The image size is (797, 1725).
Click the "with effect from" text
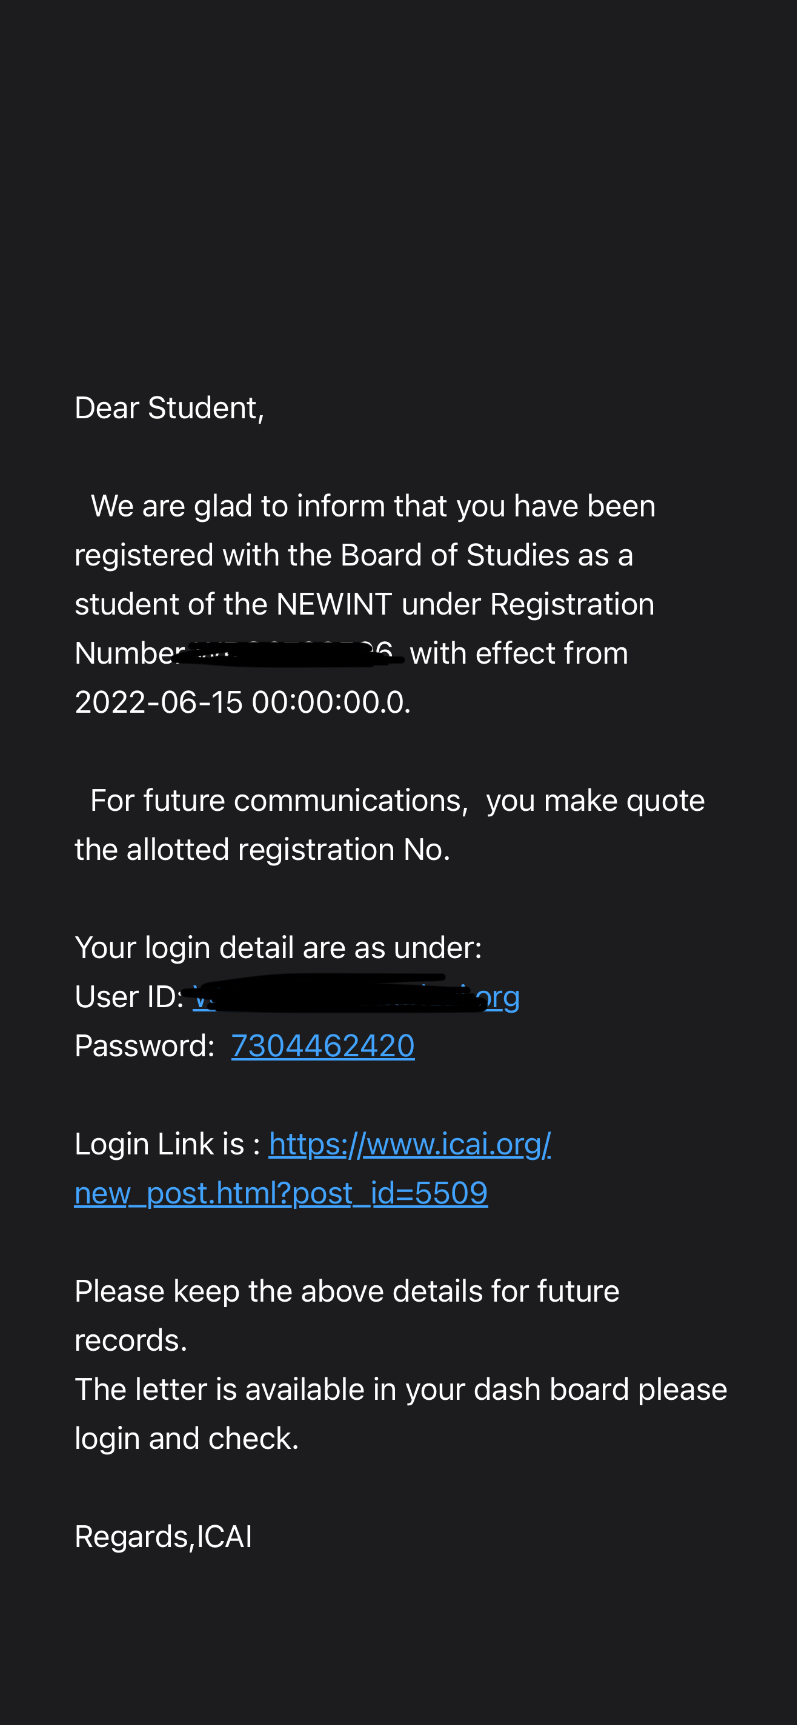coord(519,654)
